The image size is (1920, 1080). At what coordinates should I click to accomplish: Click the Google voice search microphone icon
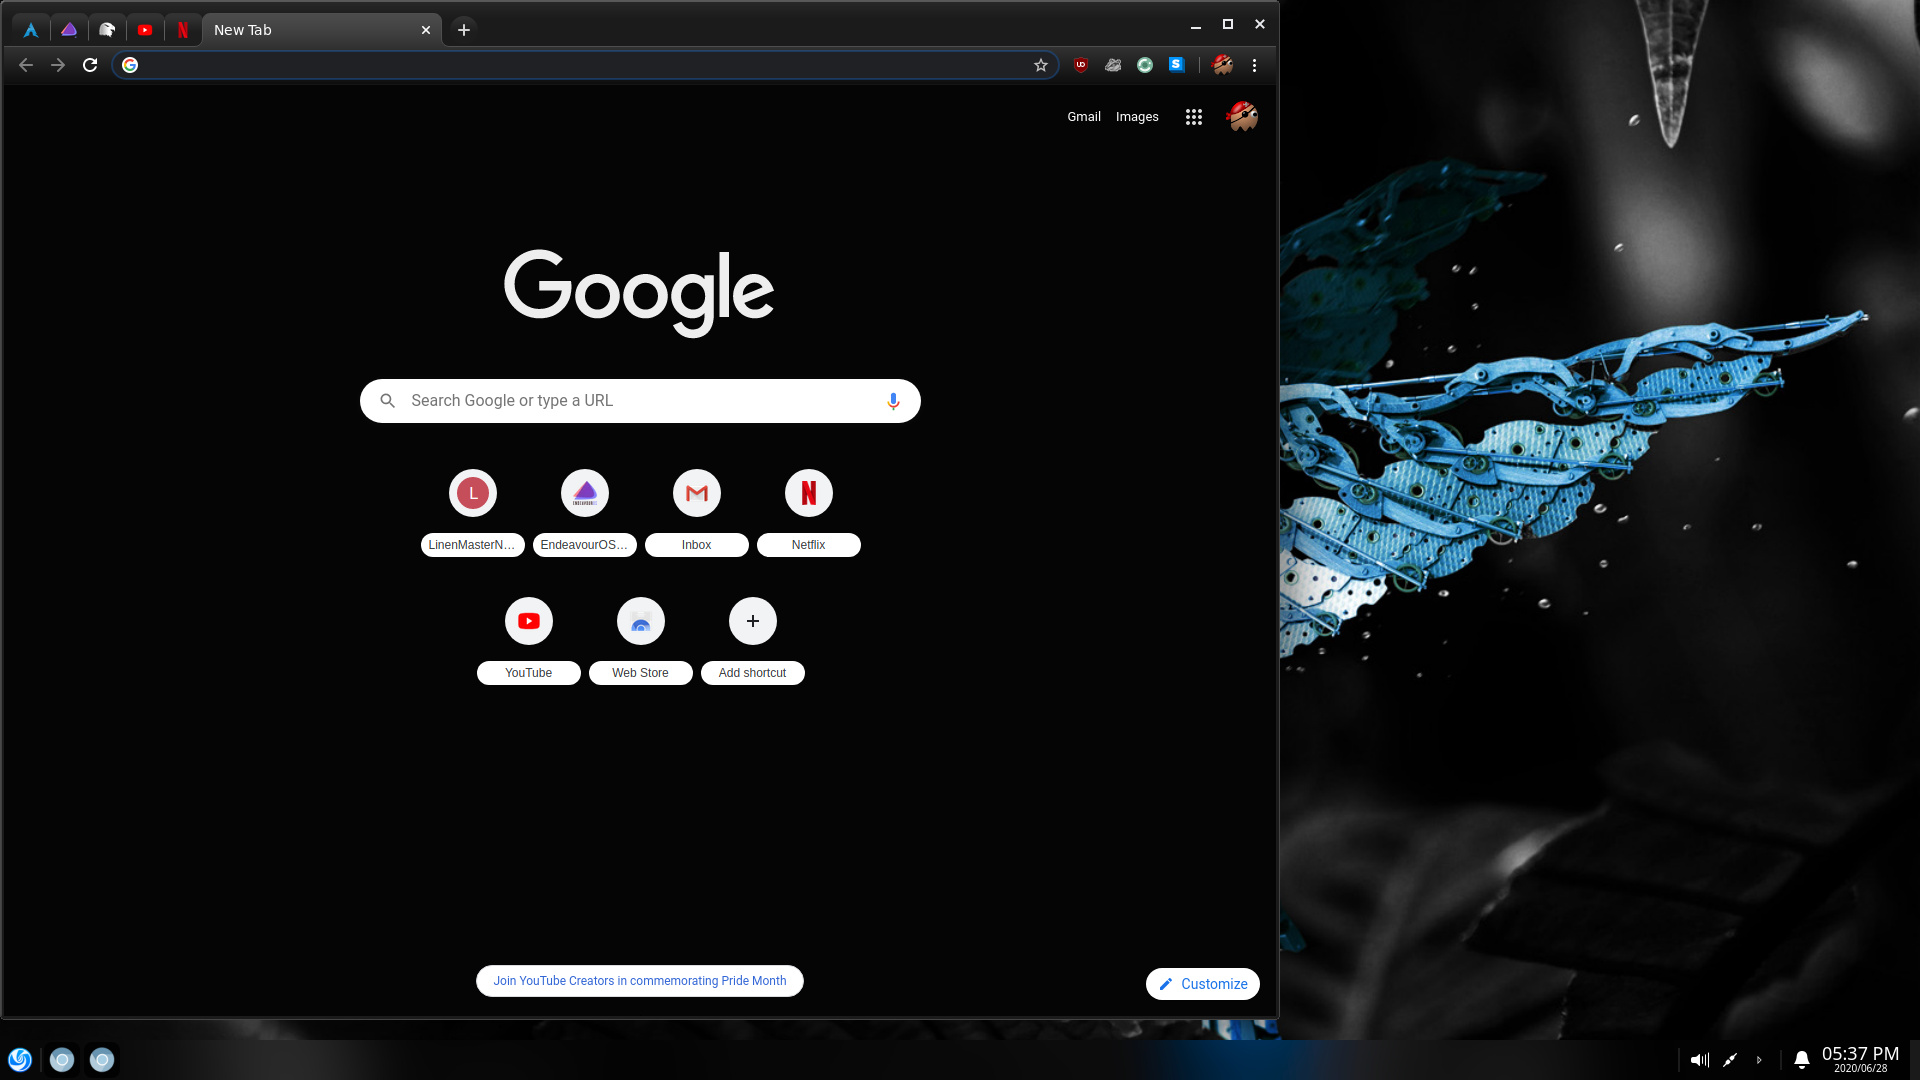[893, 398]
